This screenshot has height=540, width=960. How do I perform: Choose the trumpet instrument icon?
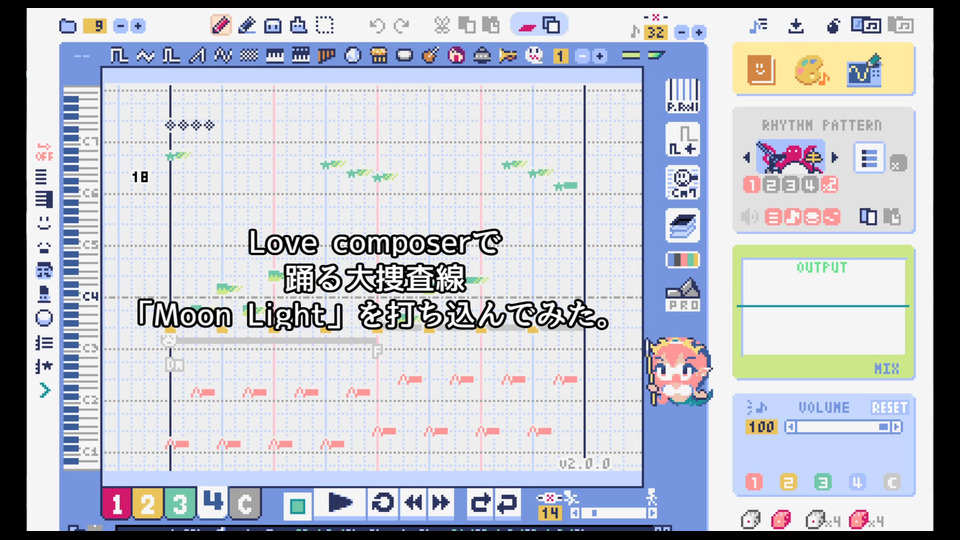508,56
